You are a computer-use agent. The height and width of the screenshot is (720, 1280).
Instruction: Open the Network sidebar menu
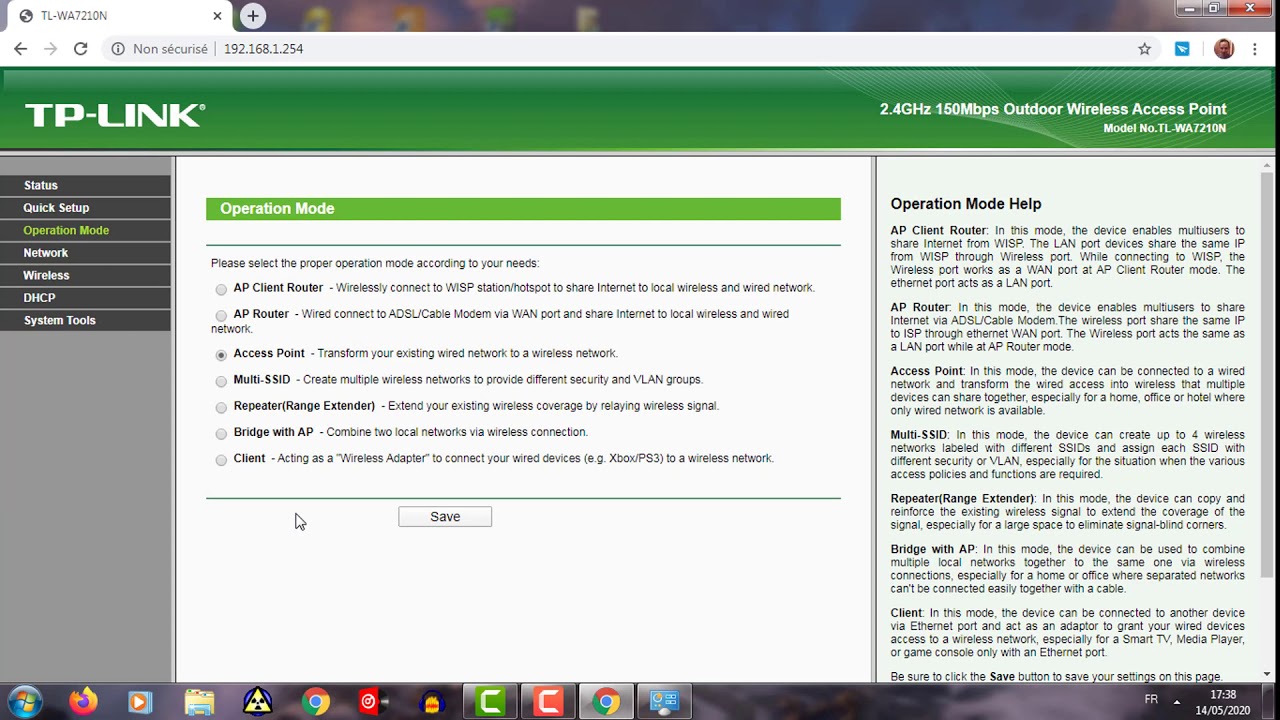point(85,253)
